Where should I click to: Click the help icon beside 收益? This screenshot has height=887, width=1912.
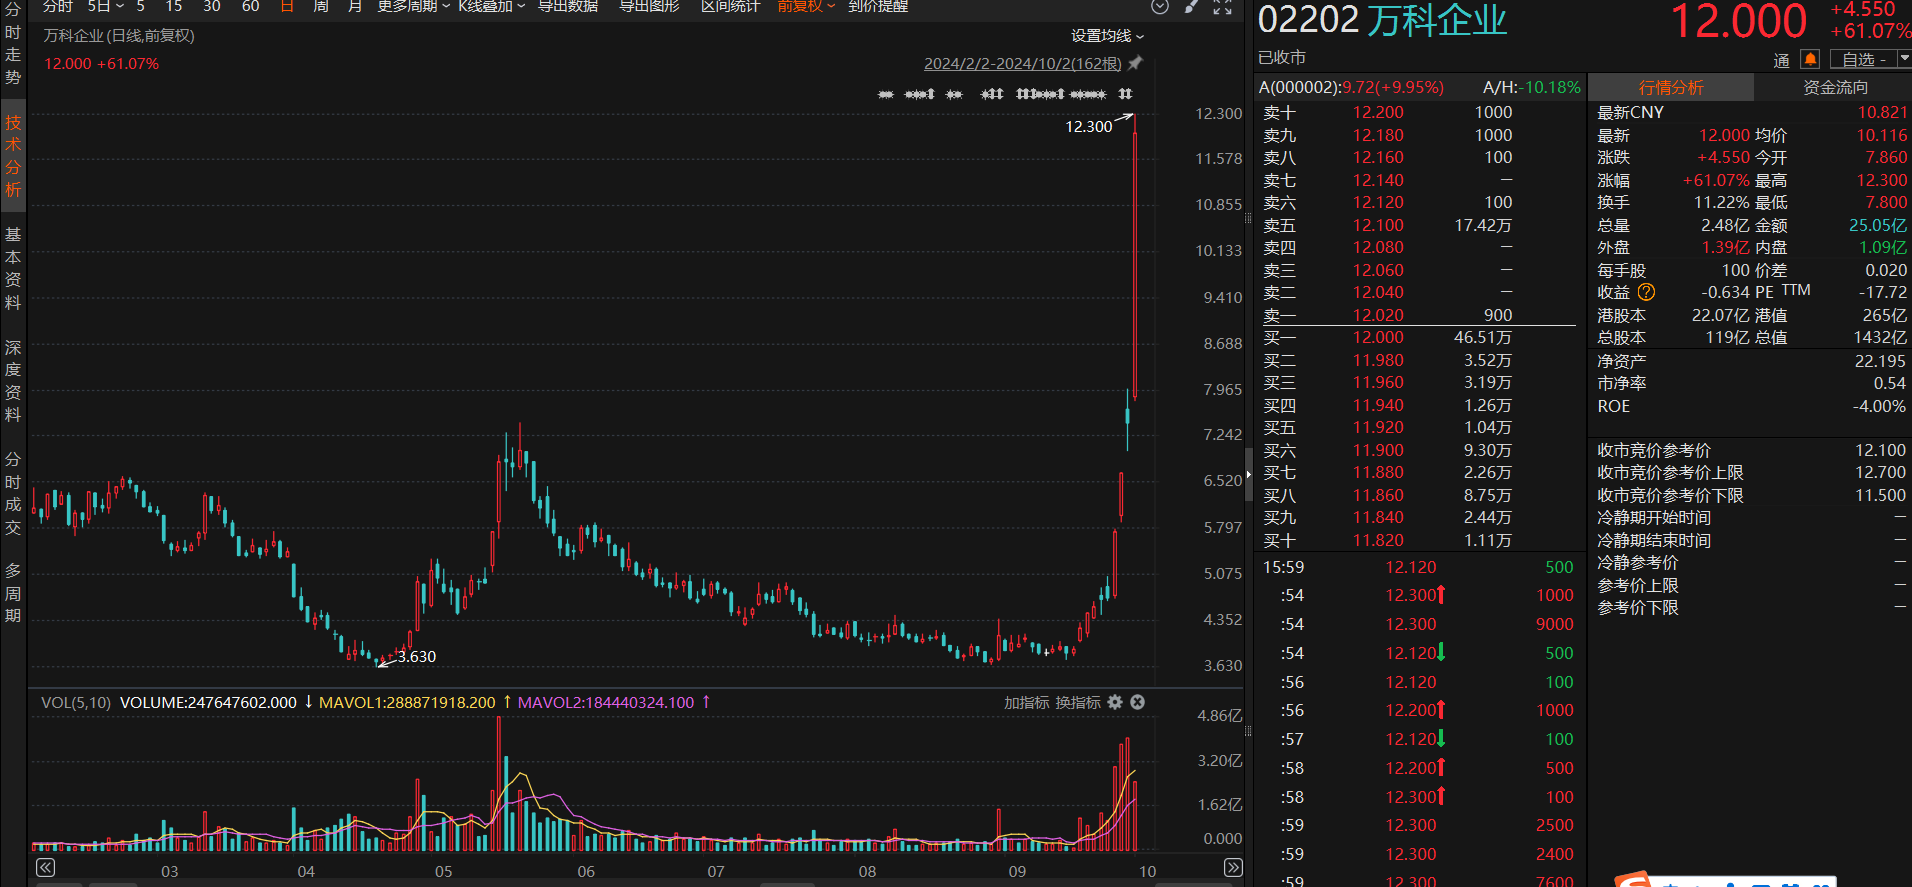coord(1646,292)
